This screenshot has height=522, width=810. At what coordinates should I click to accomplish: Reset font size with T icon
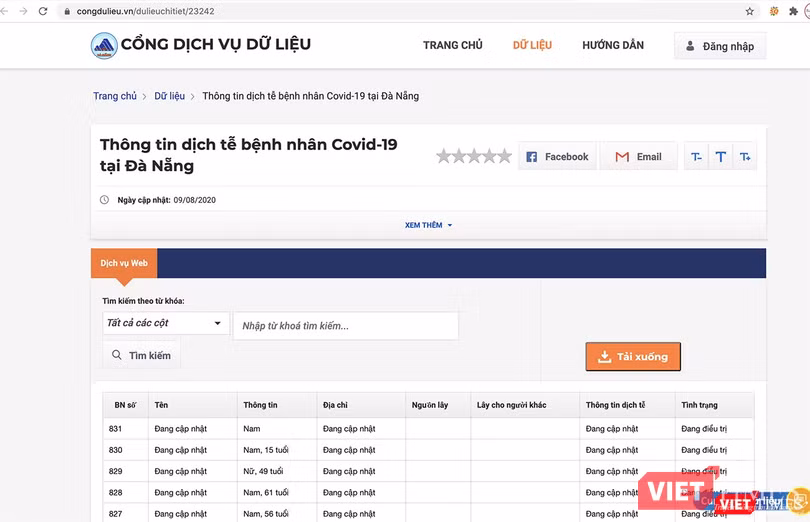tap(721, 157)
